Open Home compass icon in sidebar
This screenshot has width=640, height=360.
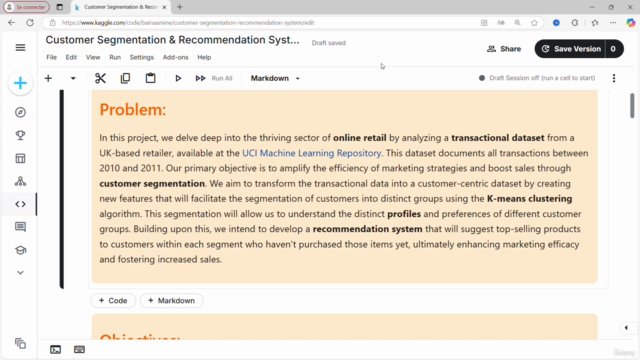[x=20, y=112]
